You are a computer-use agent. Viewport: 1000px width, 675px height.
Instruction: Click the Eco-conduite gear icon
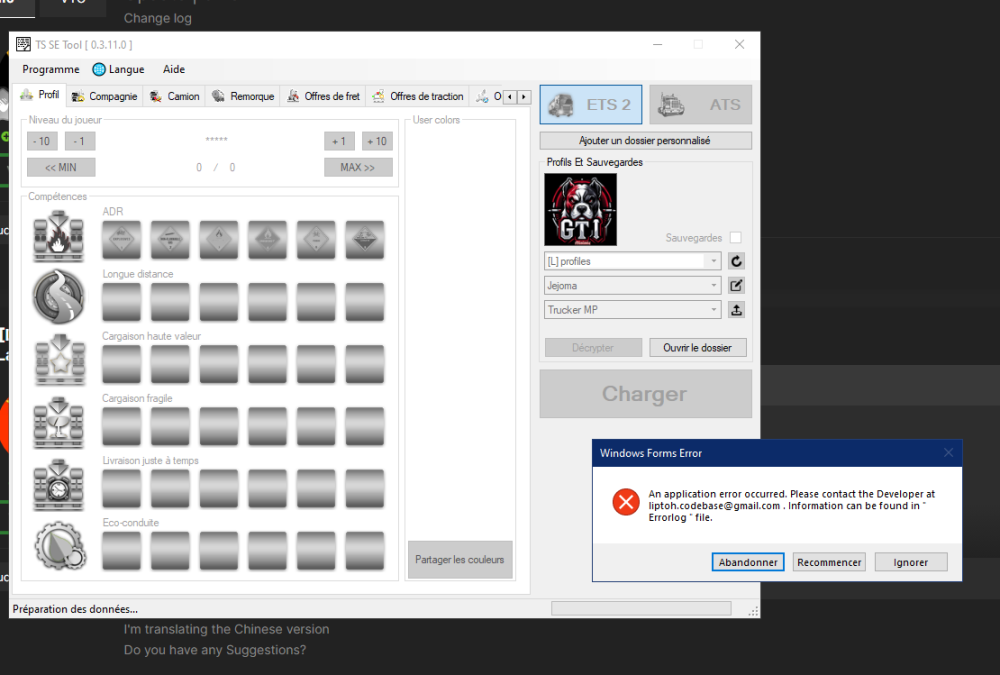point(59,547)
